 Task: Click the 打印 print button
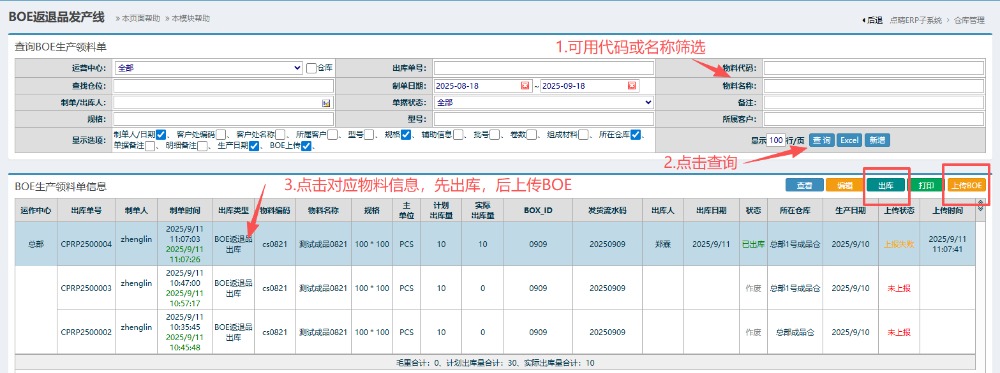pos(925,186)
